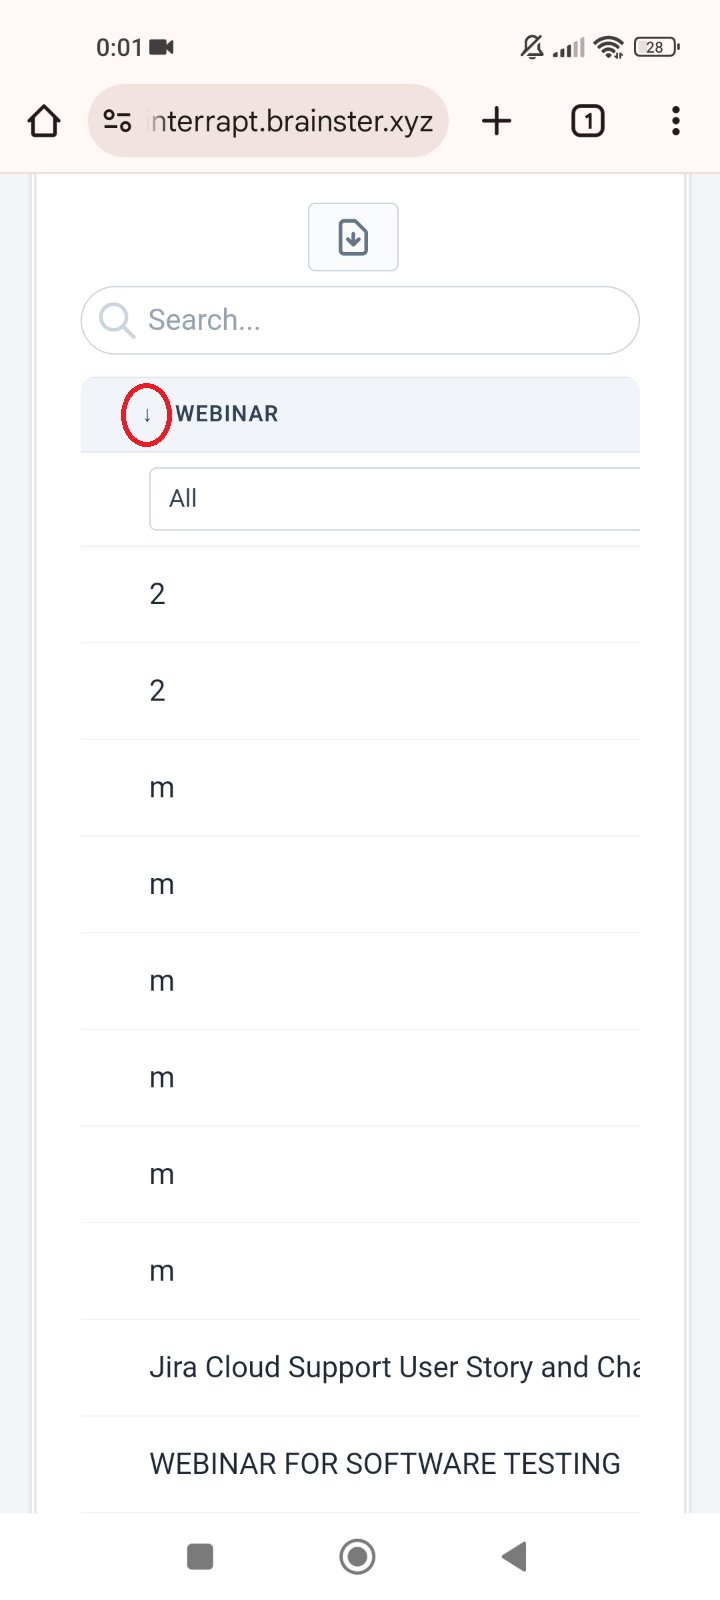
Task: Open the All filter dropdown
Action: [394, 498]
